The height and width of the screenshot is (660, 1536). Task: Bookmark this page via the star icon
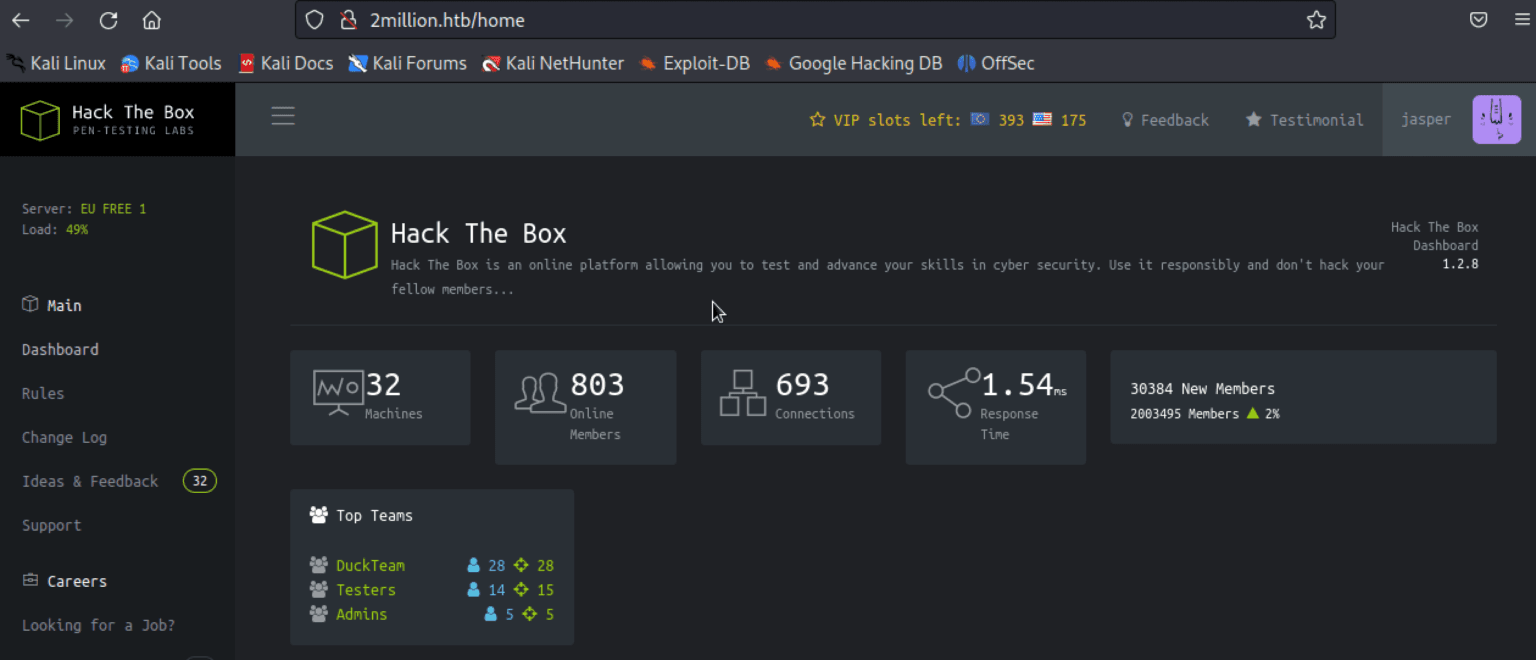click(1316, 20)
